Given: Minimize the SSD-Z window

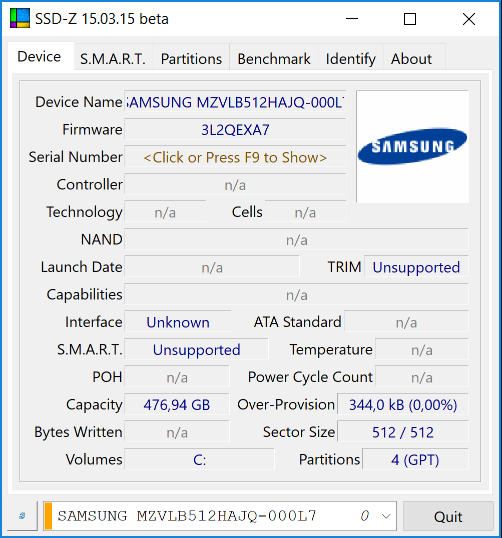Looking at the screenshot, I should [x=352, y=19].
